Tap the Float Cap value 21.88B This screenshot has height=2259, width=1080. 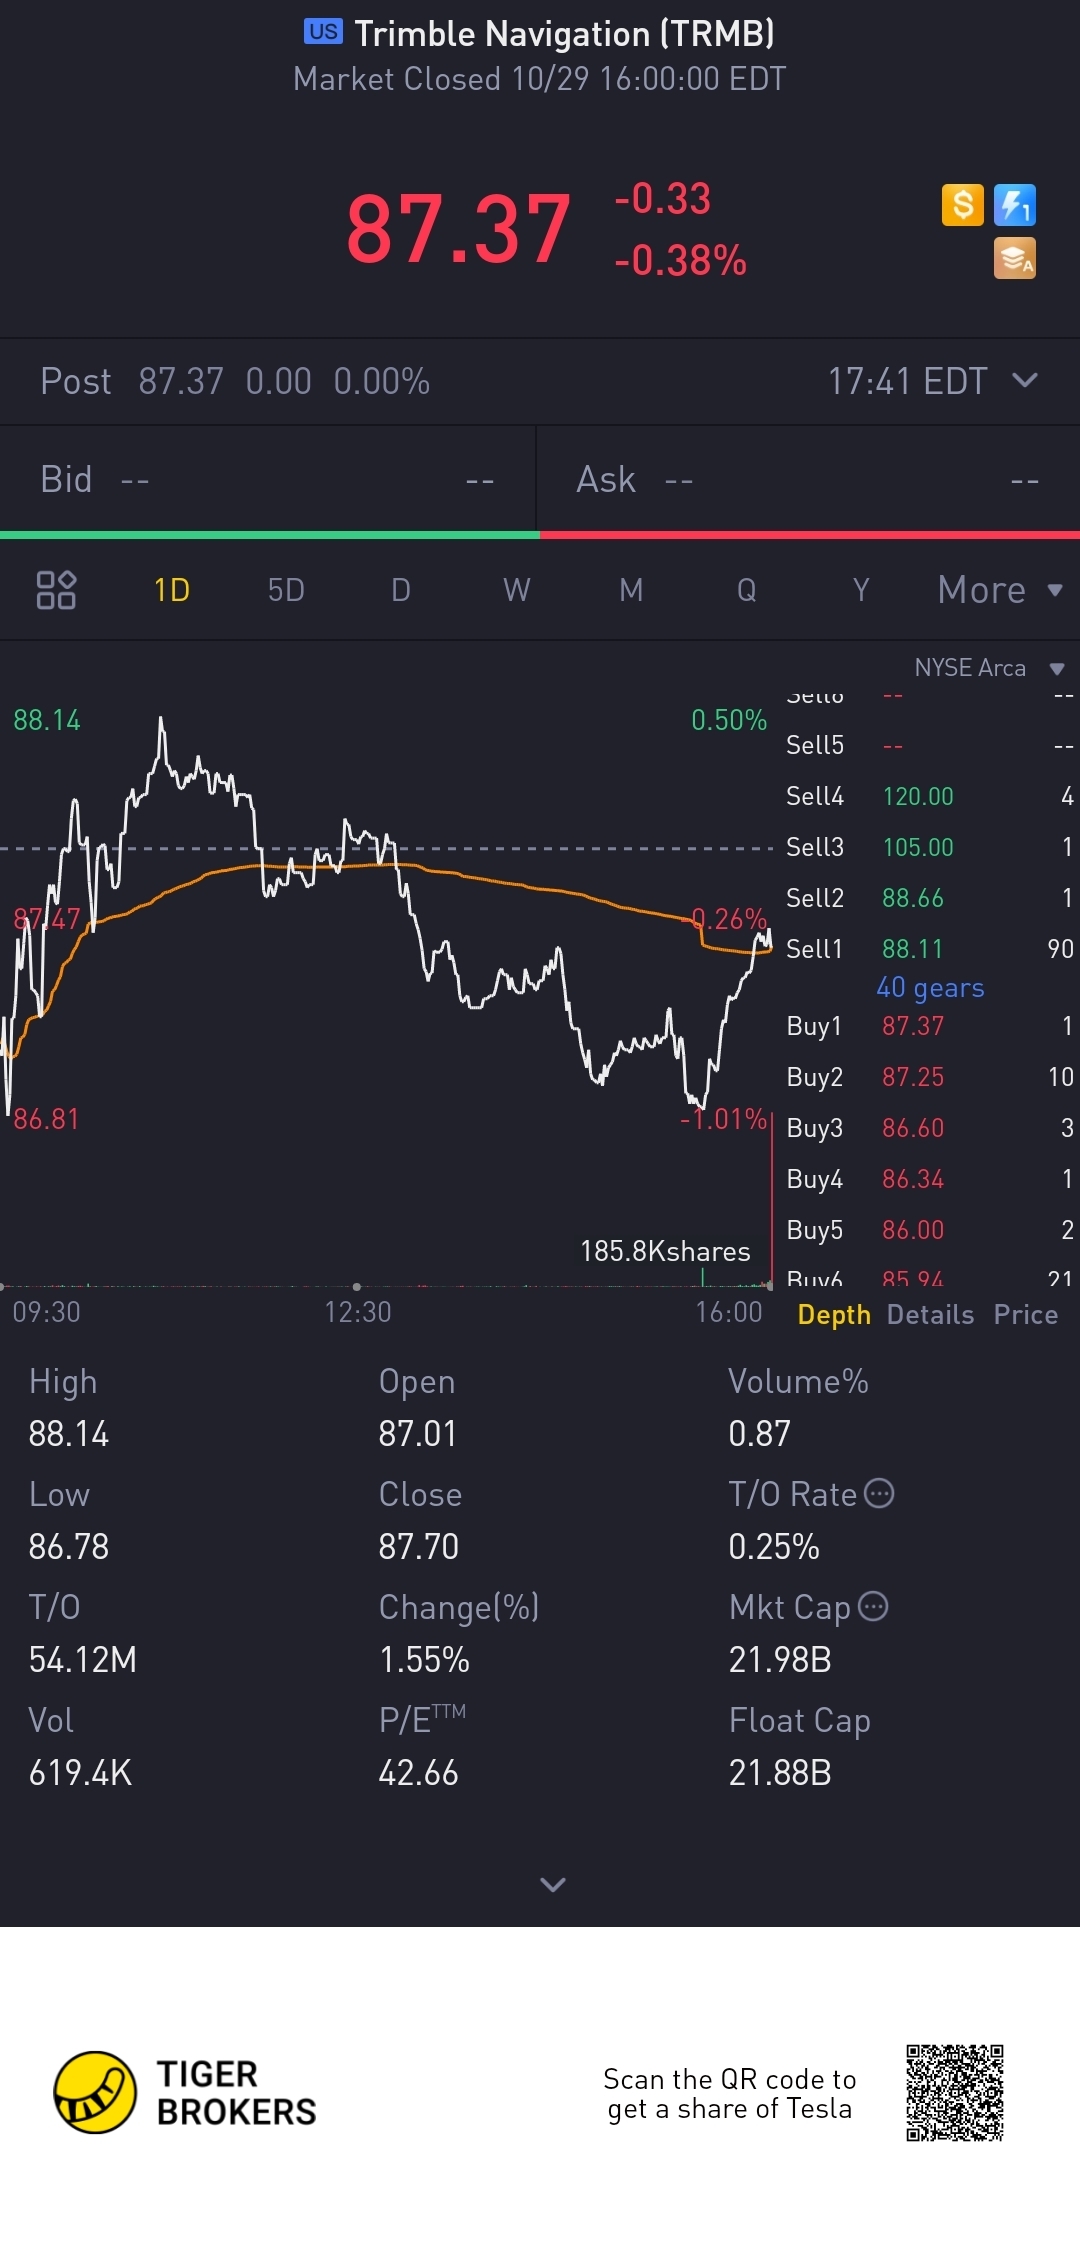click(780, 1773)
